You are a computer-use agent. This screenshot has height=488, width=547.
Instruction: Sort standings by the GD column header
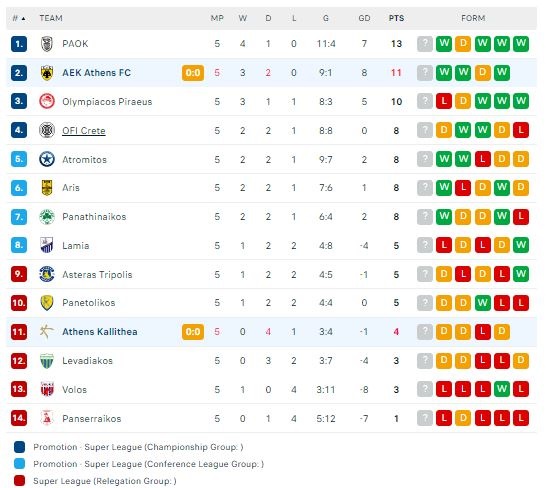tap(364, 18)
